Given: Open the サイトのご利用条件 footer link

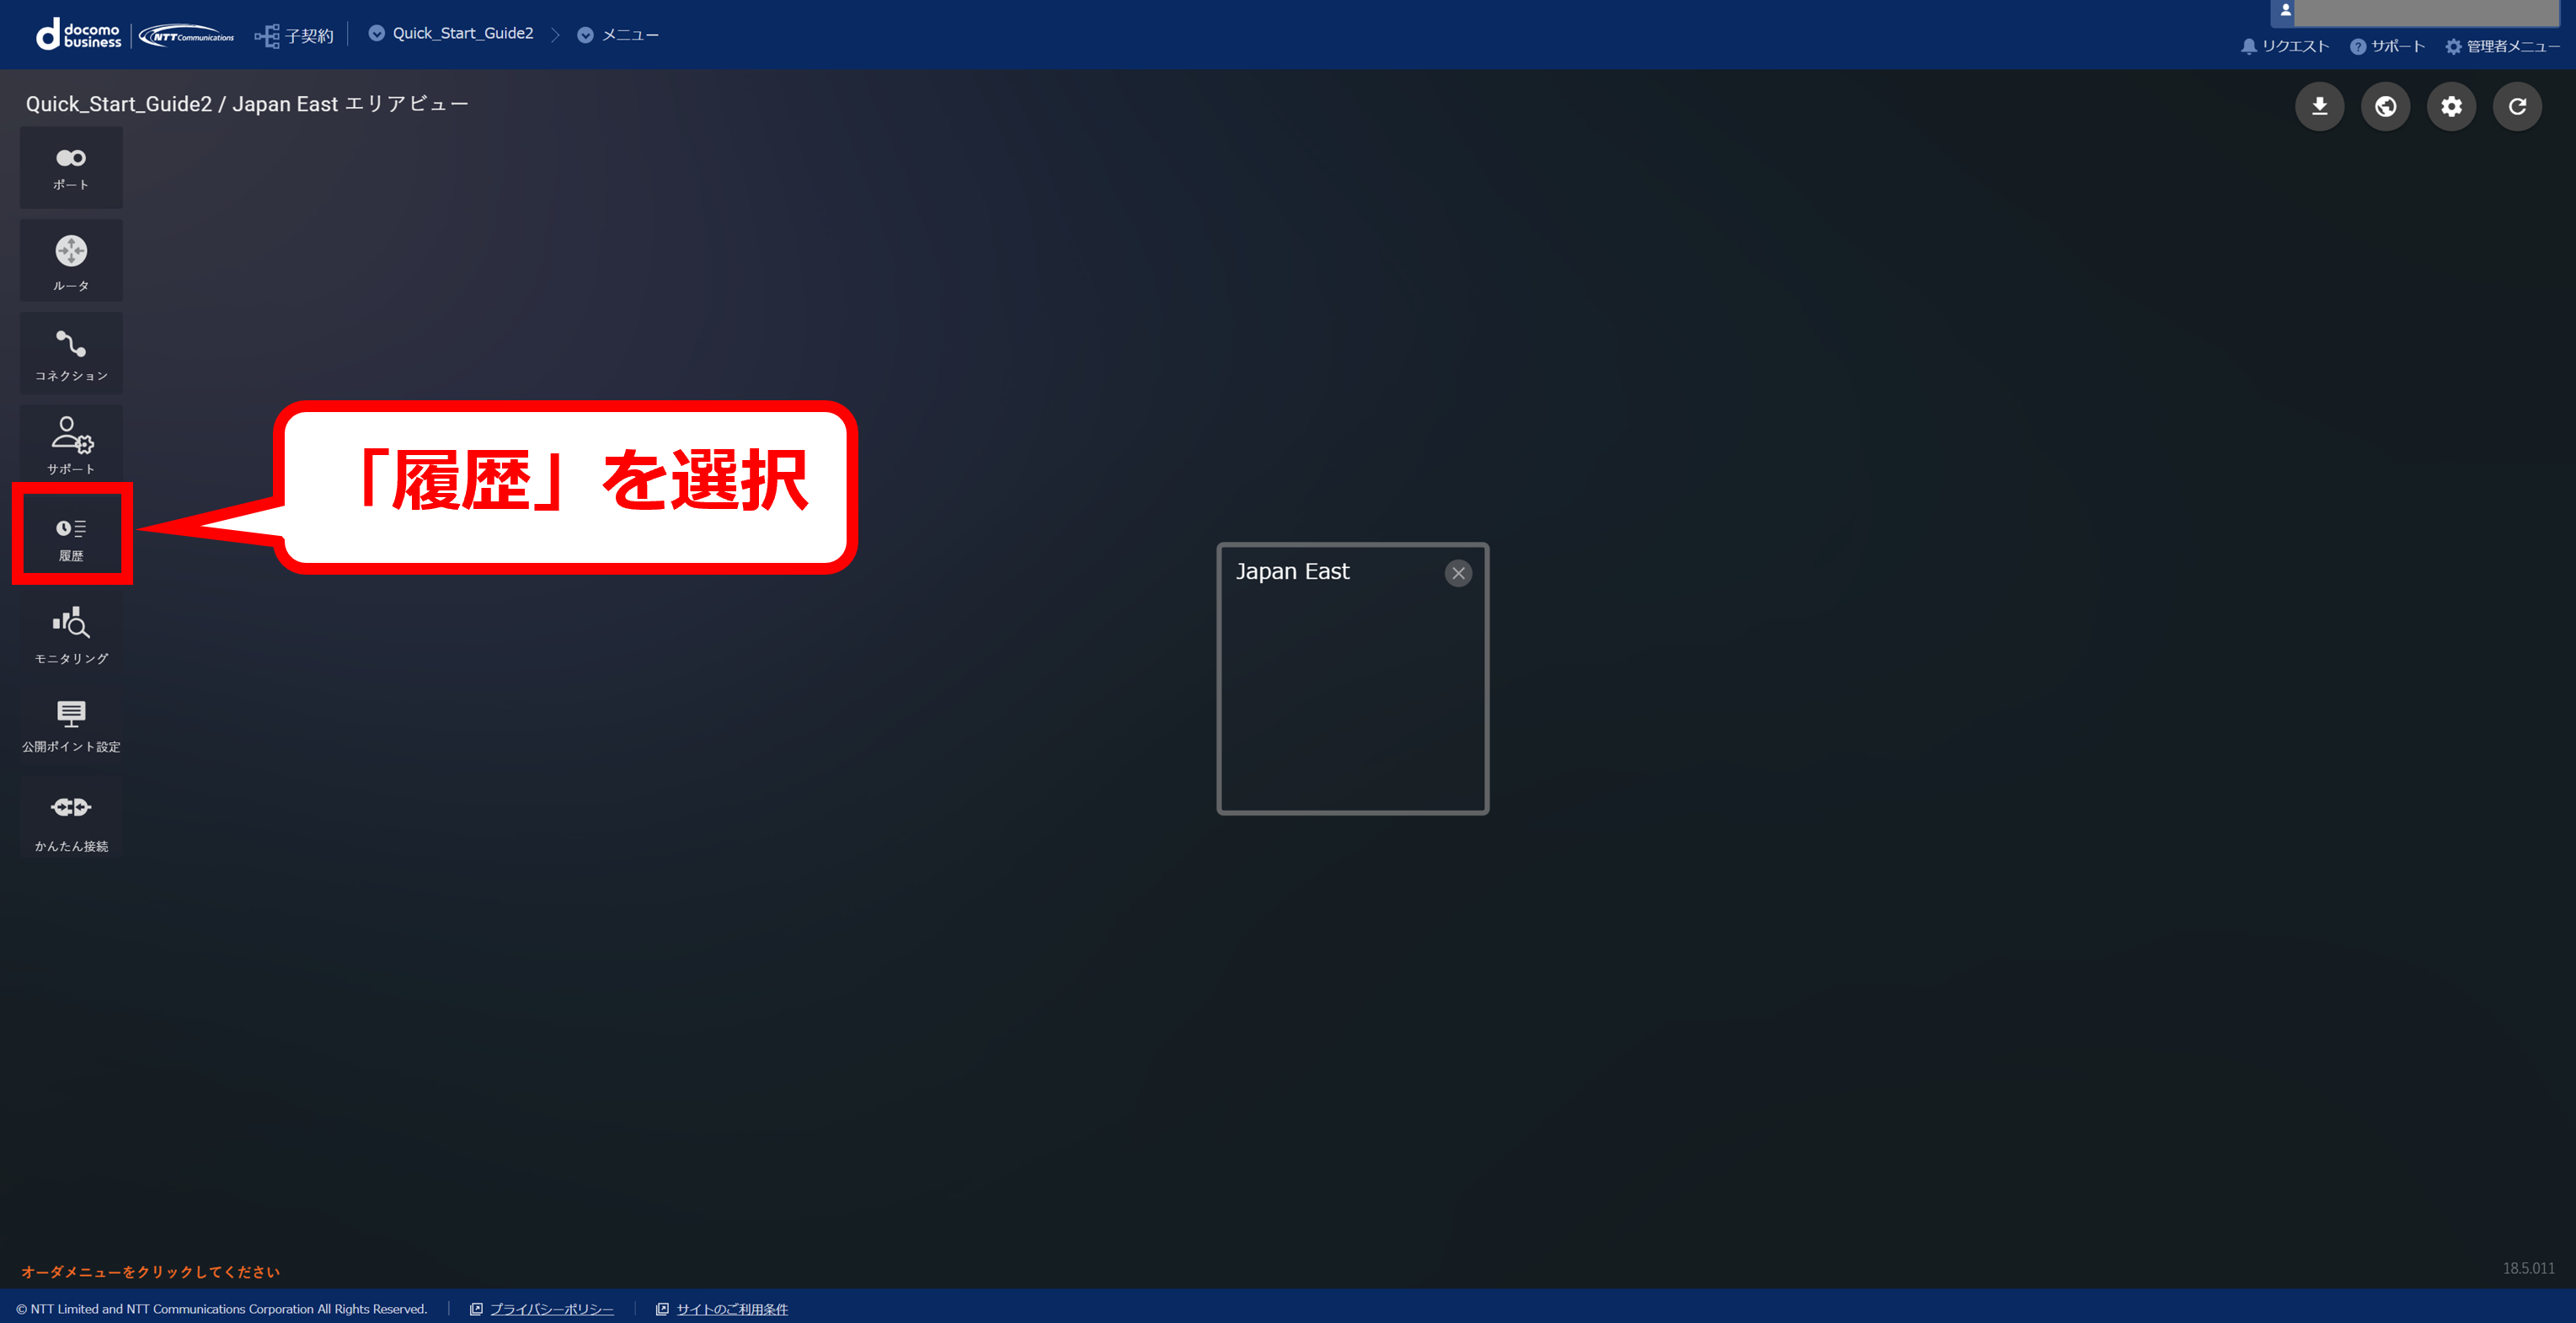Looking at the screenshot, I should 732,1309.
